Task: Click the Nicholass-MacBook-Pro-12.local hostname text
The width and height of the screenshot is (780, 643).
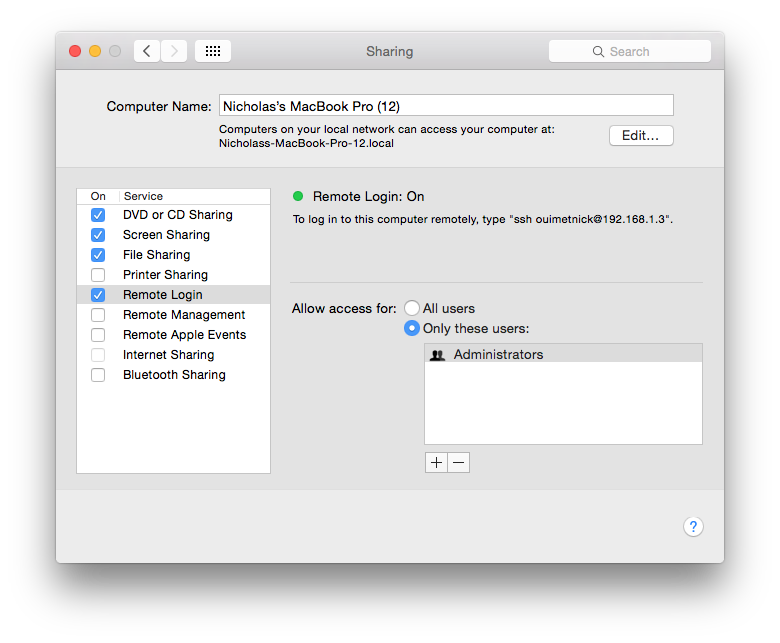Action: coord(306,143)
